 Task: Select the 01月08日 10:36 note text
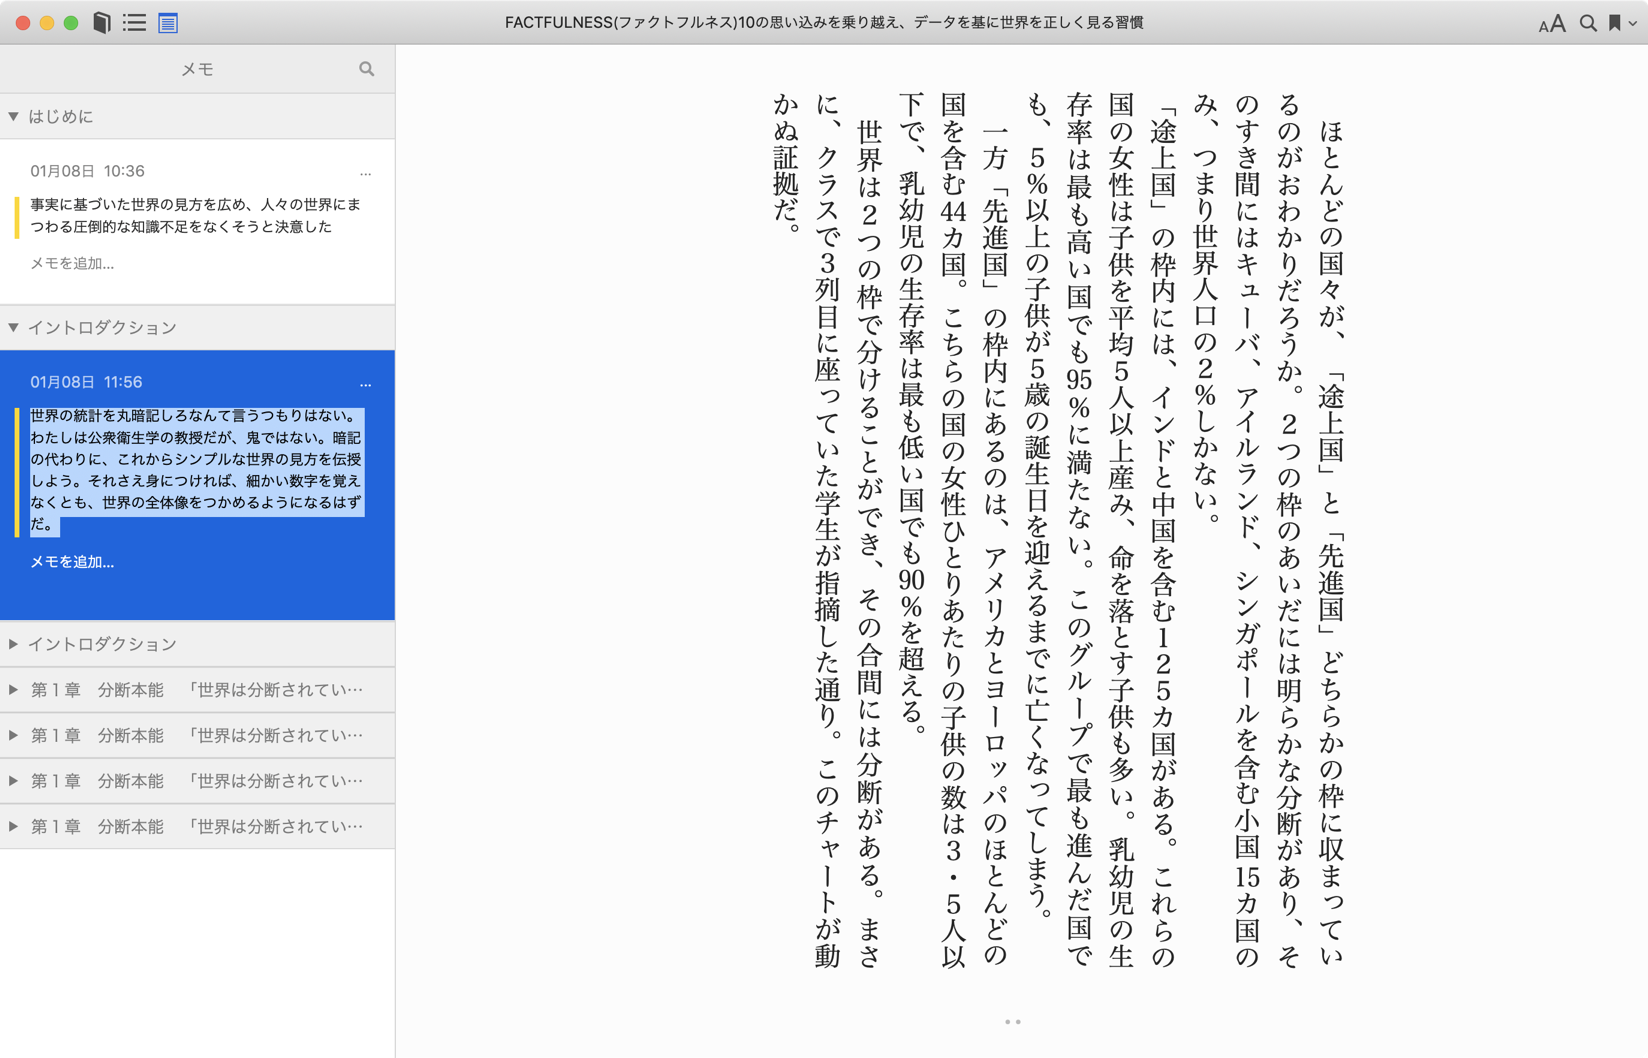coord(195,215)
